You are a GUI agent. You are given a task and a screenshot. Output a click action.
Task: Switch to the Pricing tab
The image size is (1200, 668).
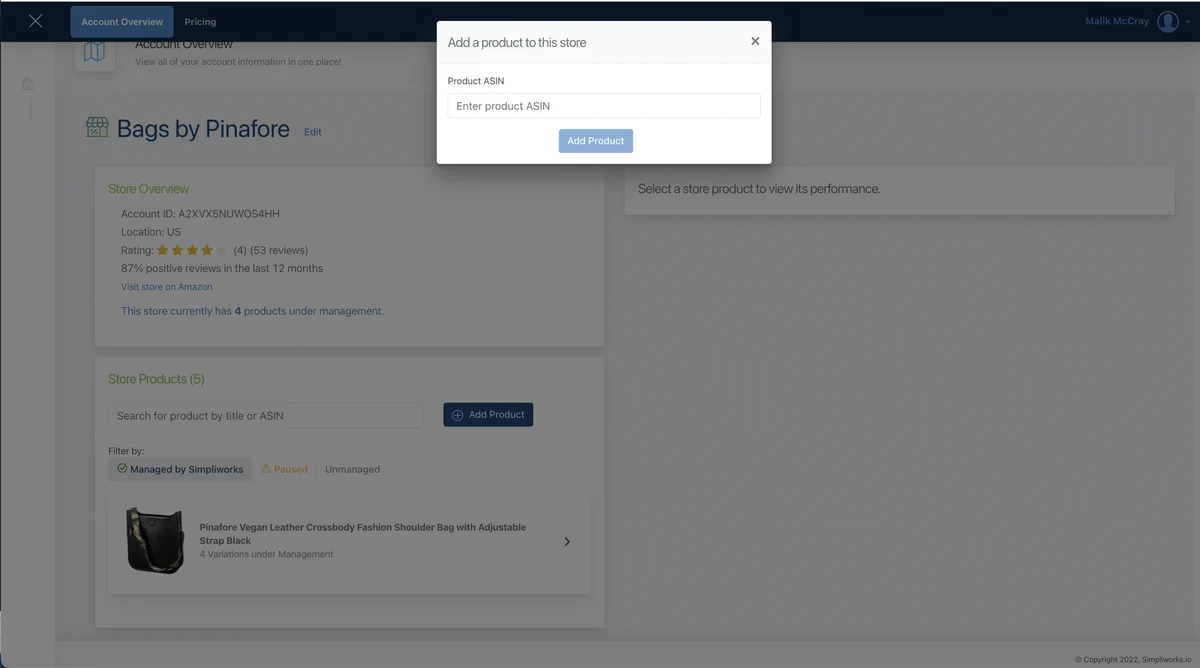tap(200, 22)
